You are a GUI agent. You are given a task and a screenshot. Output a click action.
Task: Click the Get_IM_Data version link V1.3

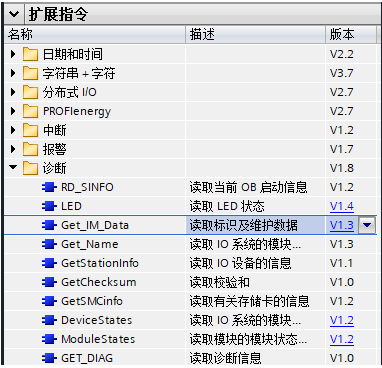pyautogui.click(x=342, y=225)
